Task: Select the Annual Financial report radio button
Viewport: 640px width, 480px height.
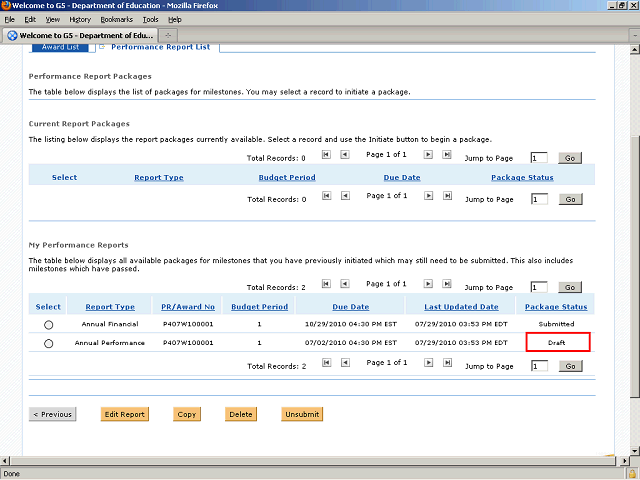Action: pyautogui.click(x=48, y=325)
